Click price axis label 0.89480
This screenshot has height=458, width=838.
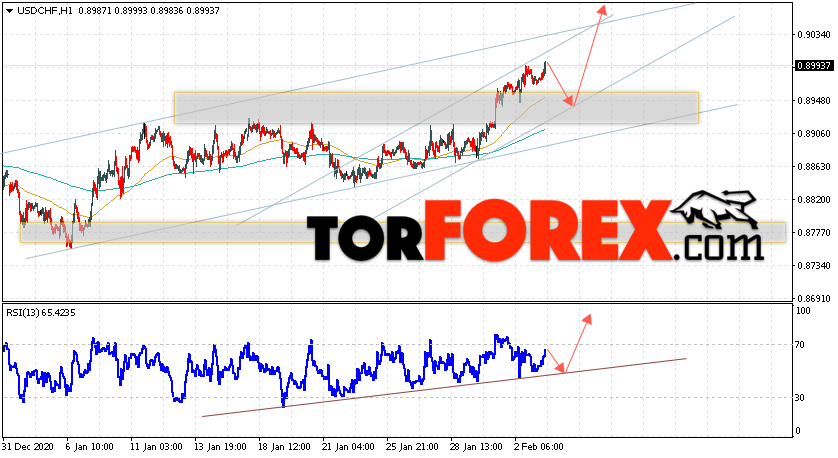click(x=813, y=100)
